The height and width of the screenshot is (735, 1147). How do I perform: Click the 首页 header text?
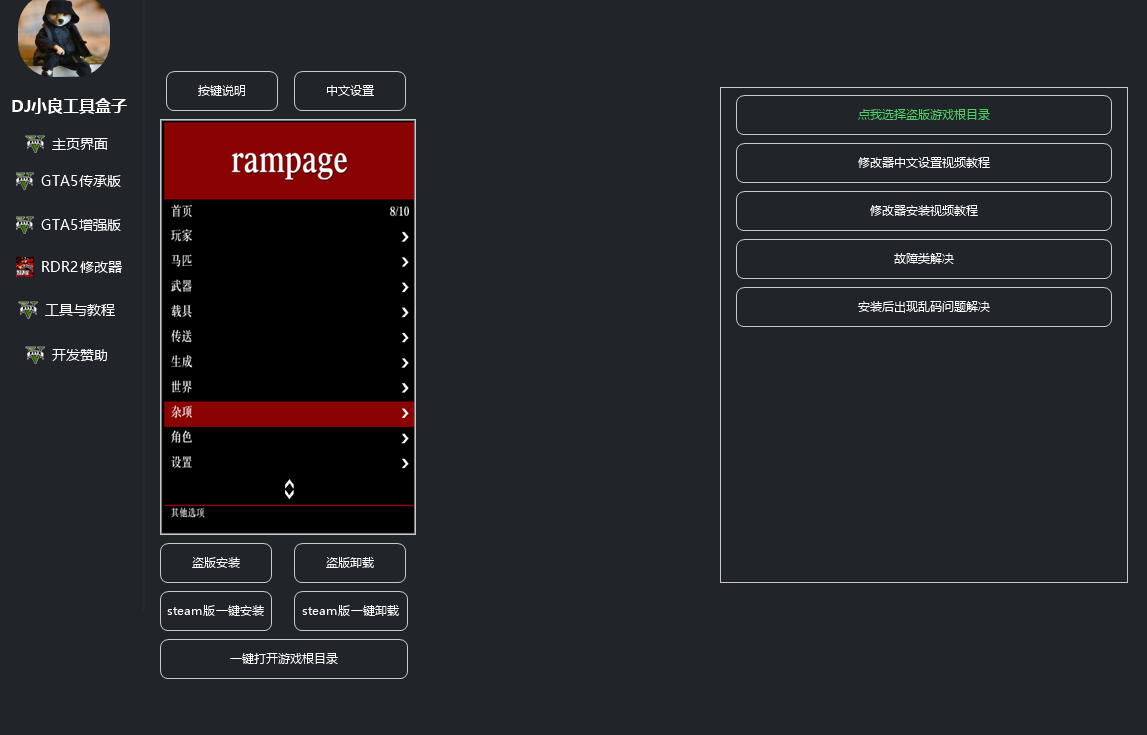[x=181, y=211]
